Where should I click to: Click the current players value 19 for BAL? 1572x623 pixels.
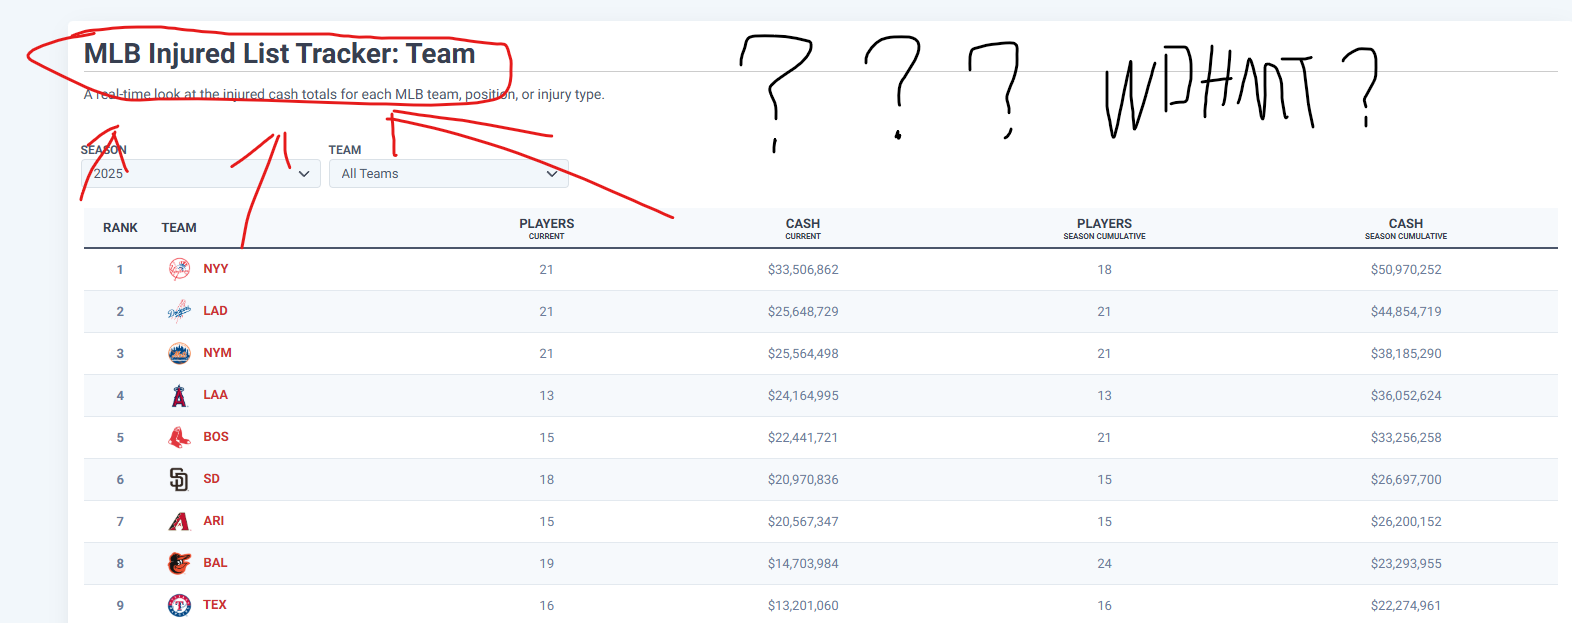(x=547, y=564)
